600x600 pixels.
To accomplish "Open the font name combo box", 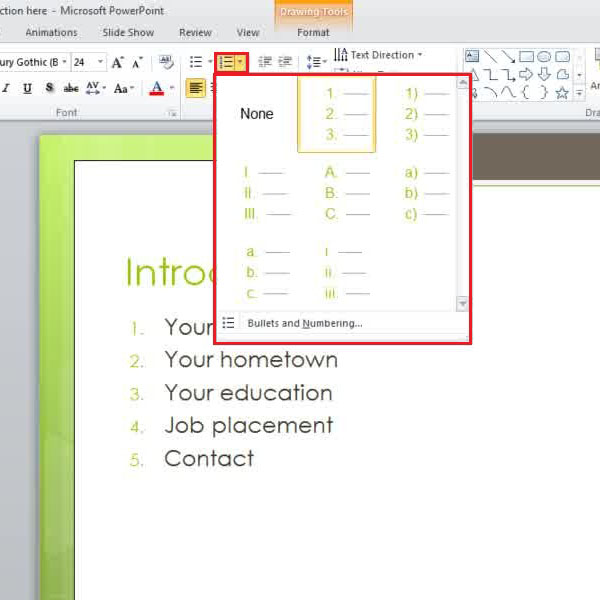I will click(34, 62).
